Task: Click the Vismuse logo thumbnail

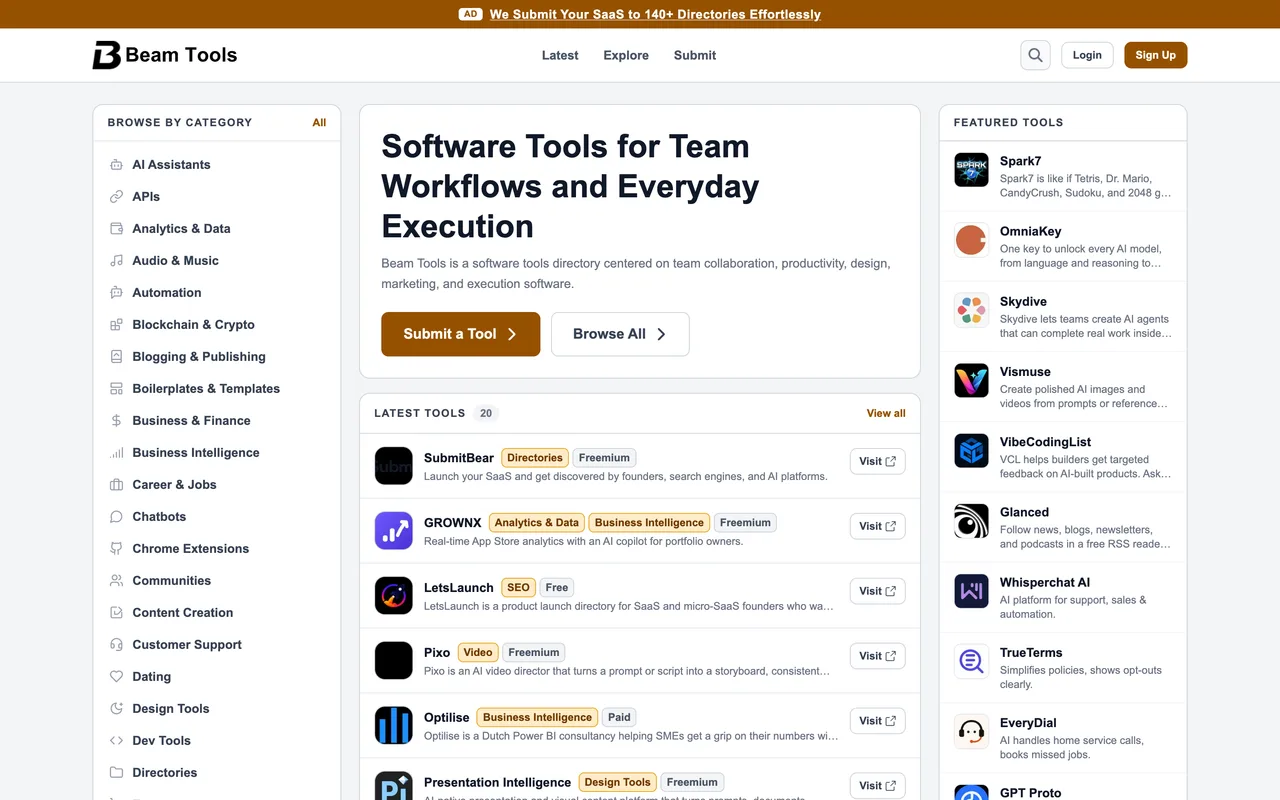Action: 971,381
